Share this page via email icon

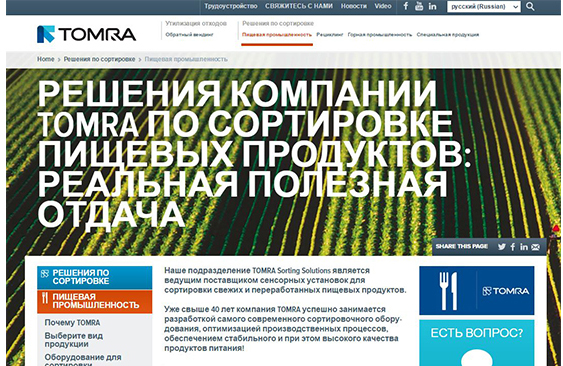[535, 247]
